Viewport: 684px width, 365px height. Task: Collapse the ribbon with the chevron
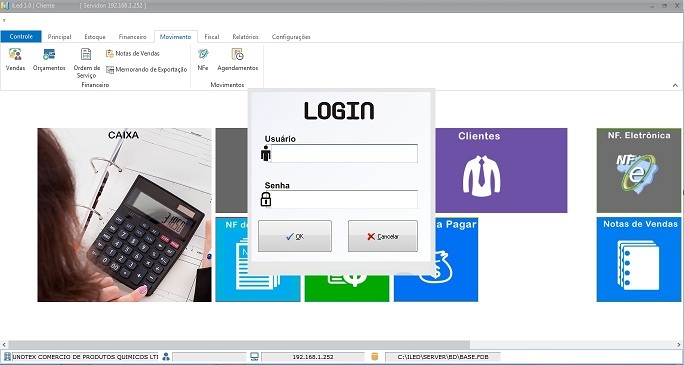(x=675, y=85)
